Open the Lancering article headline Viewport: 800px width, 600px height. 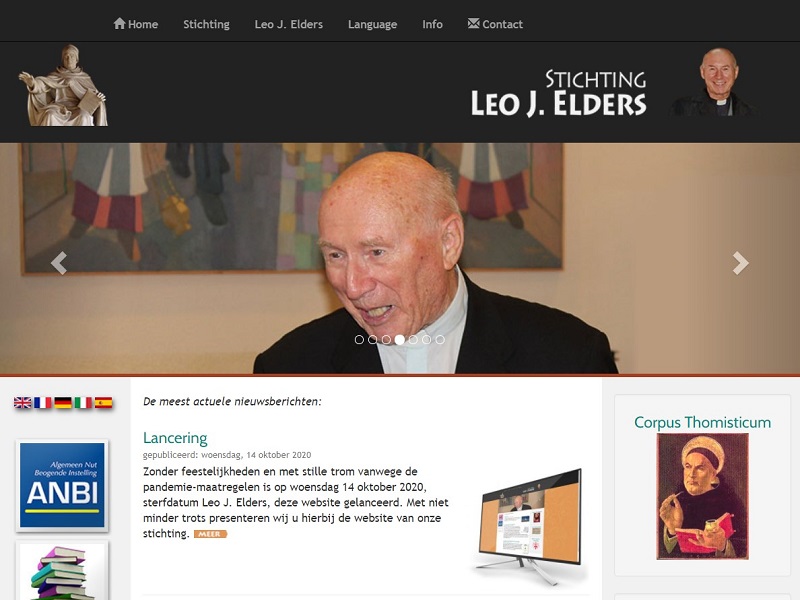pyautogui.click(x=175, y=438)
